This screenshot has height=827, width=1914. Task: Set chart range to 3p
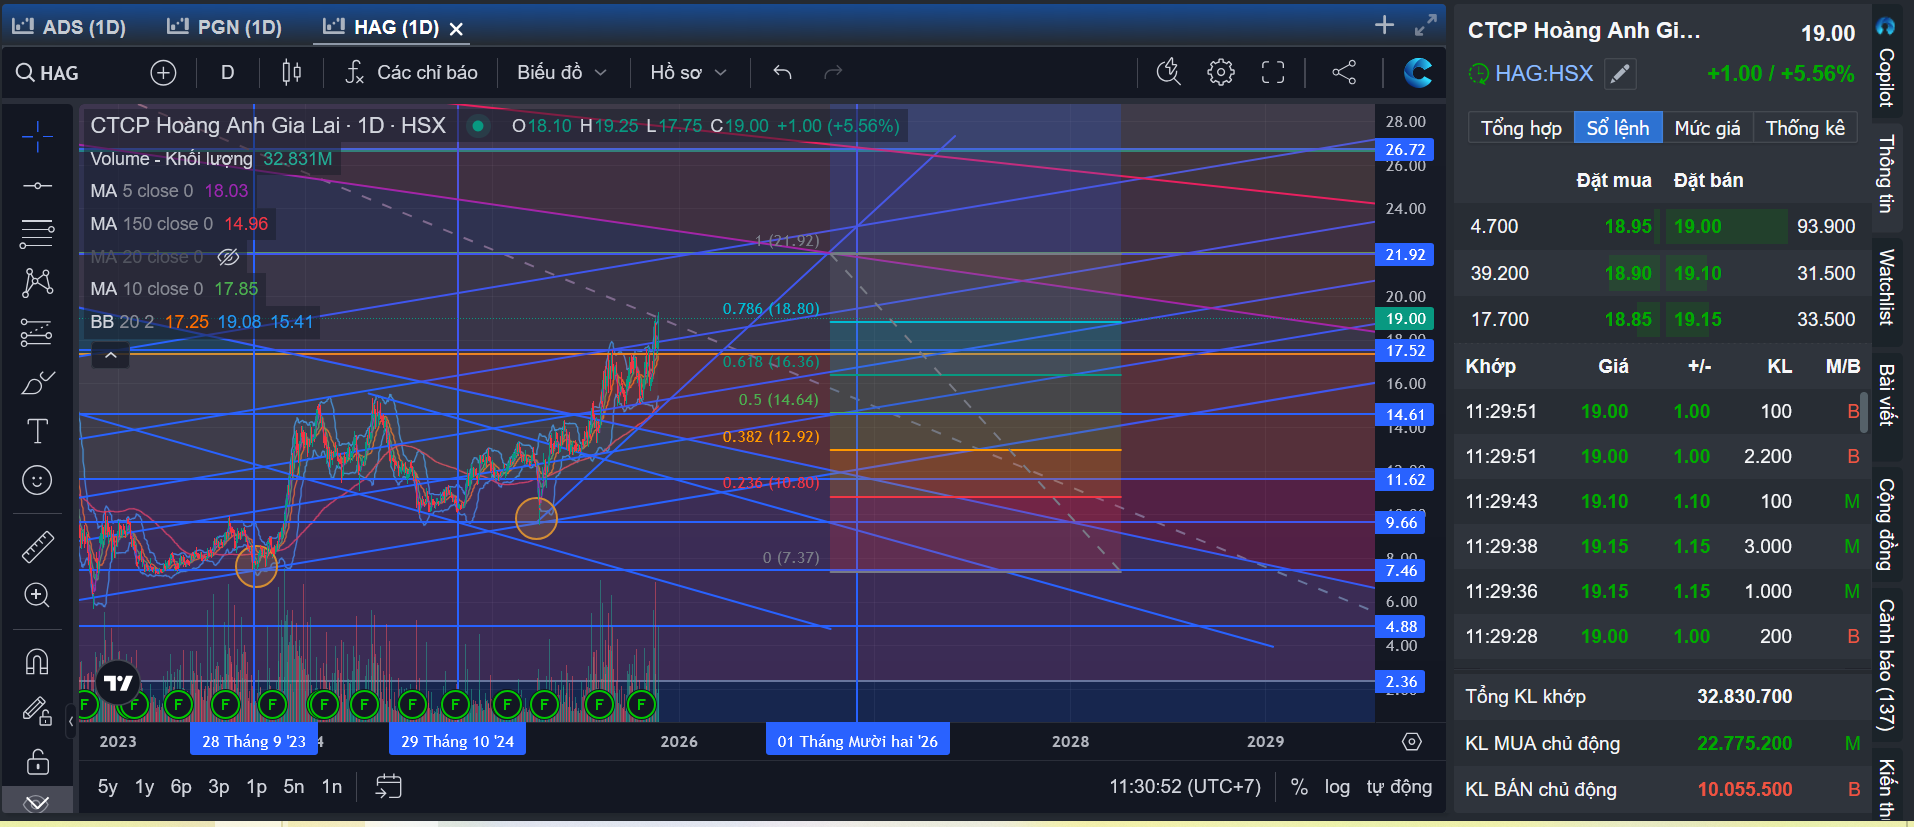tap(219, 787)
